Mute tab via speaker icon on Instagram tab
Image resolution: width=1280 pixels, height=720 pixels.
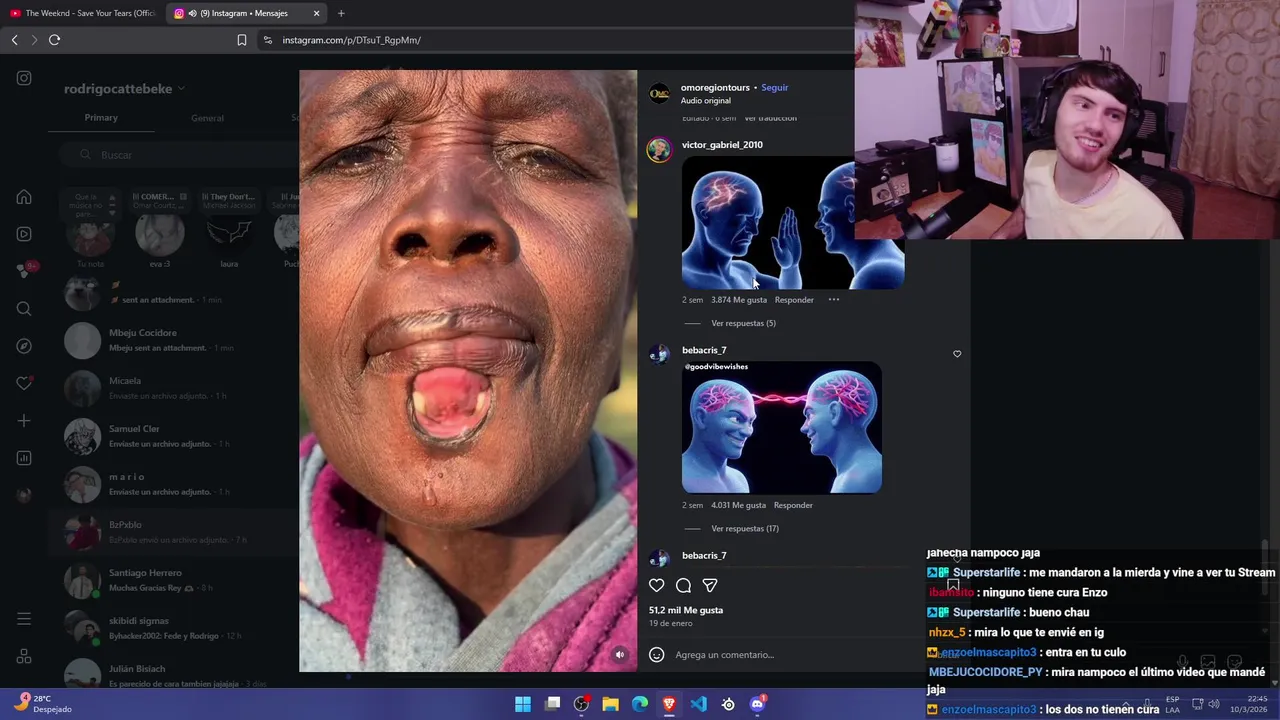coord(192,13)
